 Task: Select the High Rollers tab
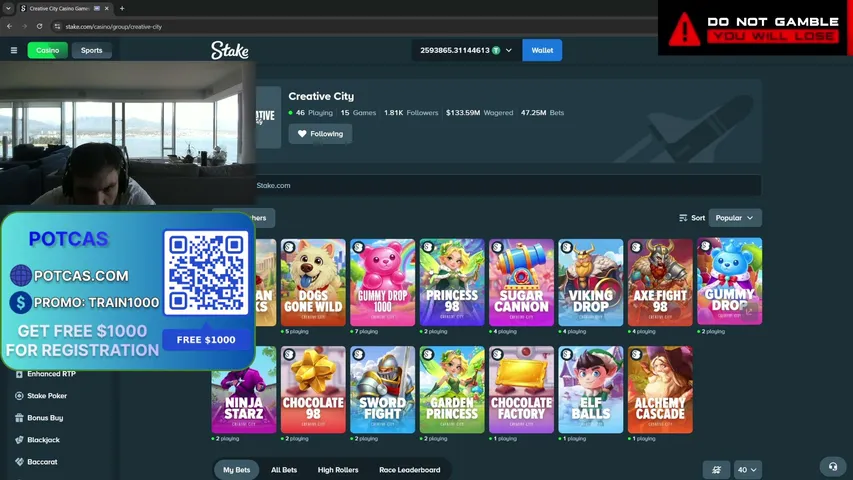point(338,470)
